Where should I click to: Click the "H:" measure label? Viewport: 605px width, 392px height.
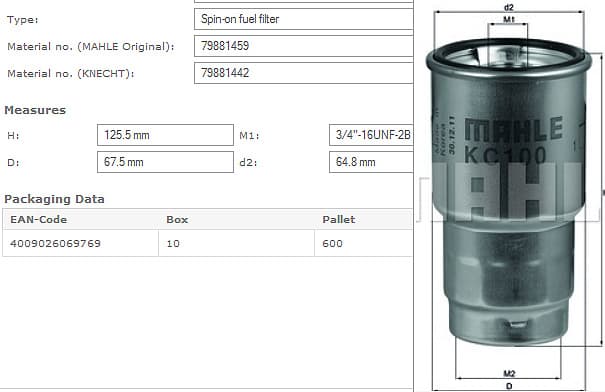(x=13, y=136)
